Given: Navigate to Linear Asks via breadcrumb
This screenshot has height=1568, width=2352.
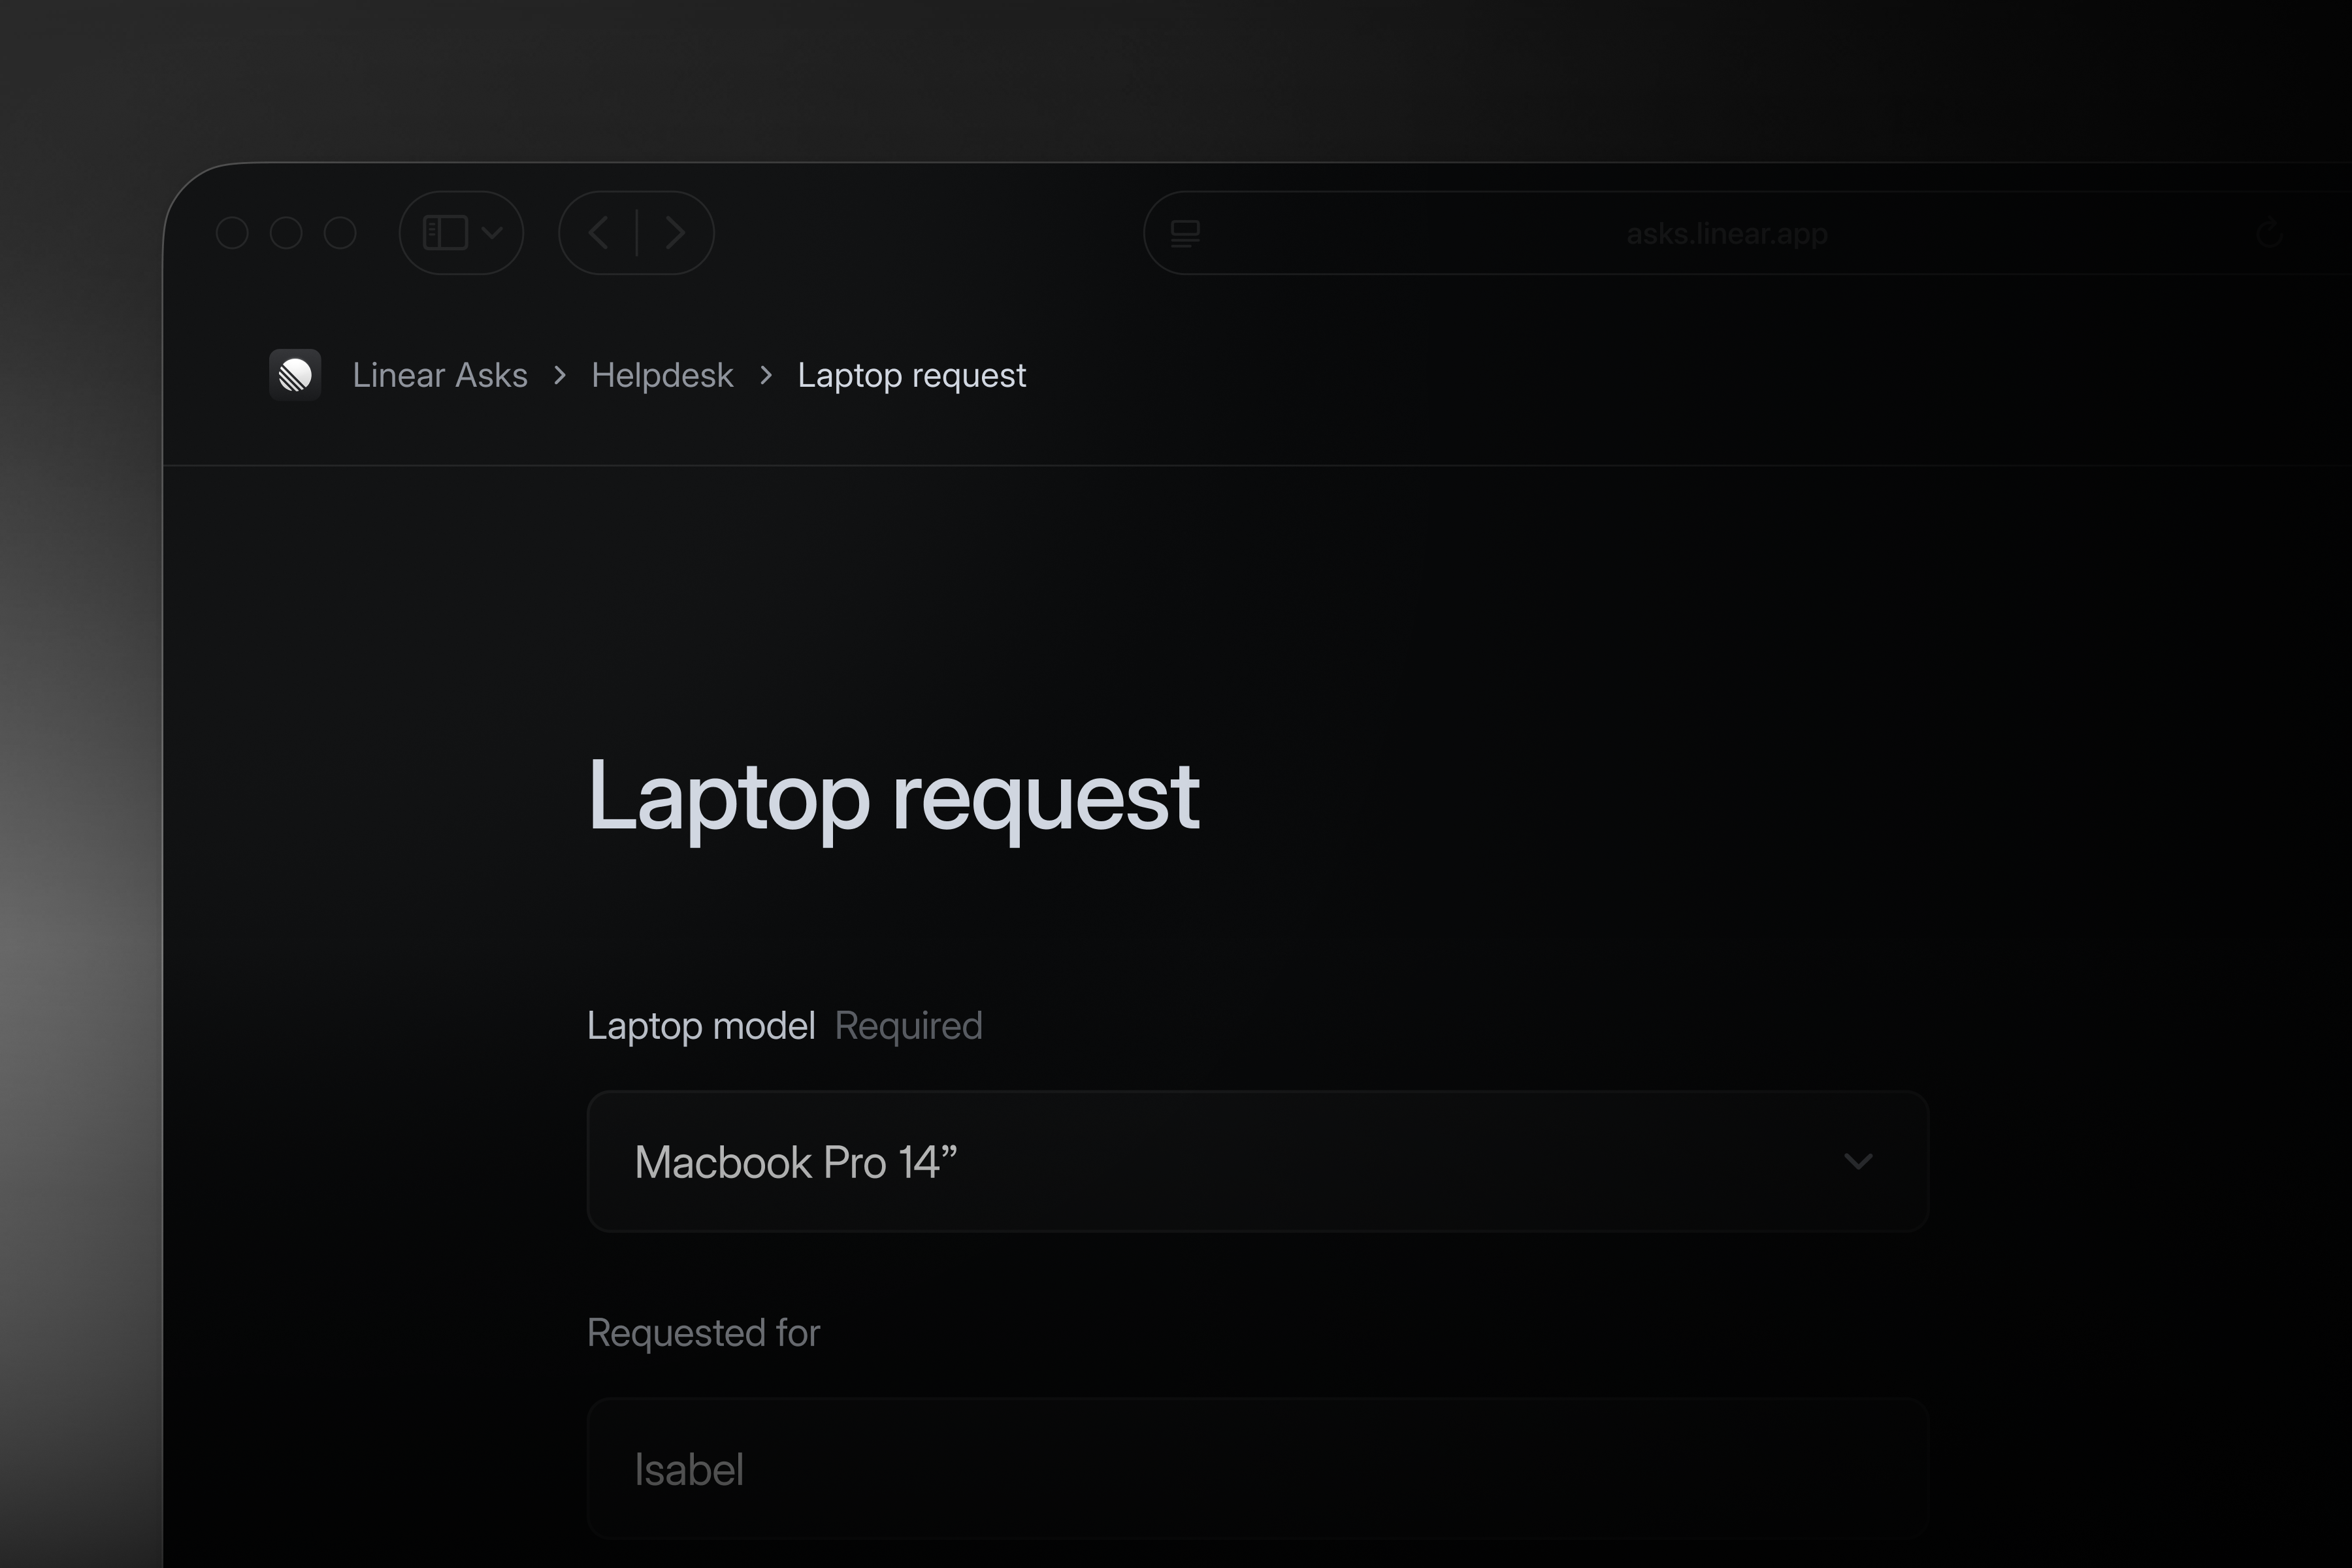Looking at the screenshot, I should [440, 375].
